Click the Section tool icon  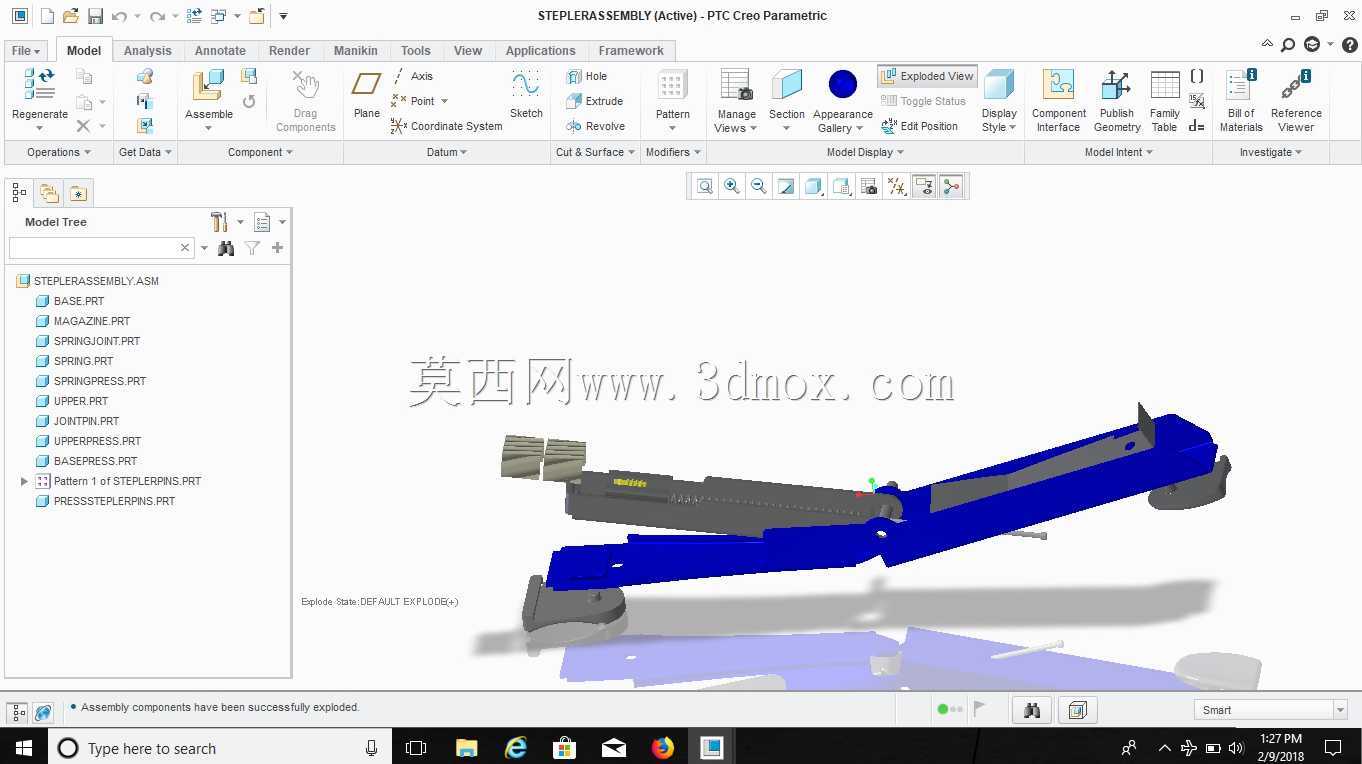787,85
